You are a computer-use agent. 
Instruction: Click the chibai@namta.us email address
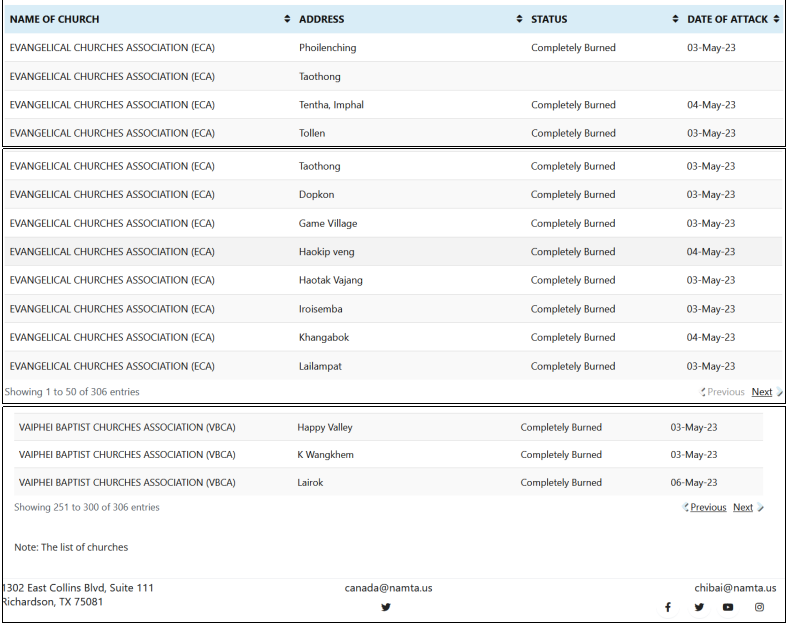(735, 588)
